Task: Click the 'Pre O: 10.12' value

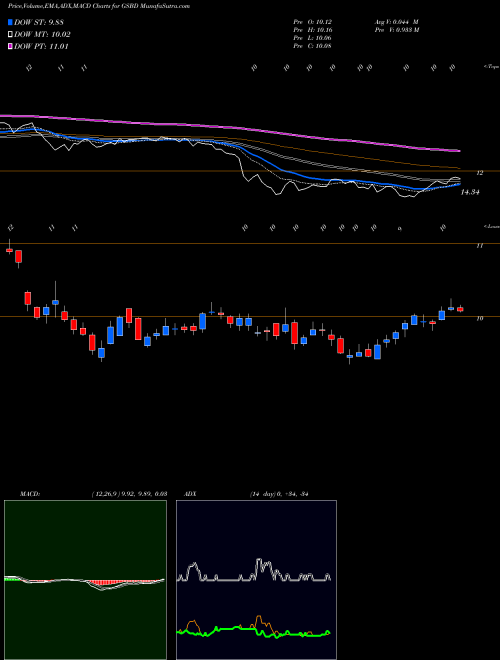Action: [312, 22]
